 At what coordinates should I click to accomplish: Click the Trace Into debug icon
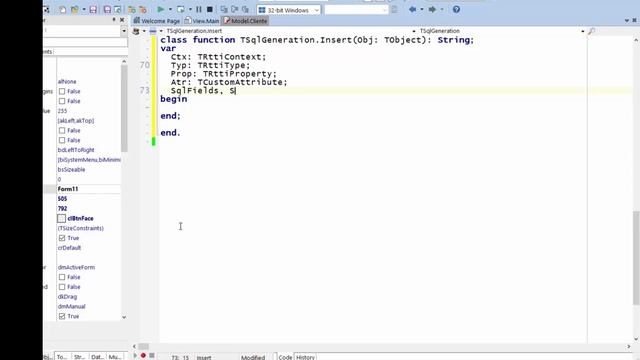click(235, 9)
